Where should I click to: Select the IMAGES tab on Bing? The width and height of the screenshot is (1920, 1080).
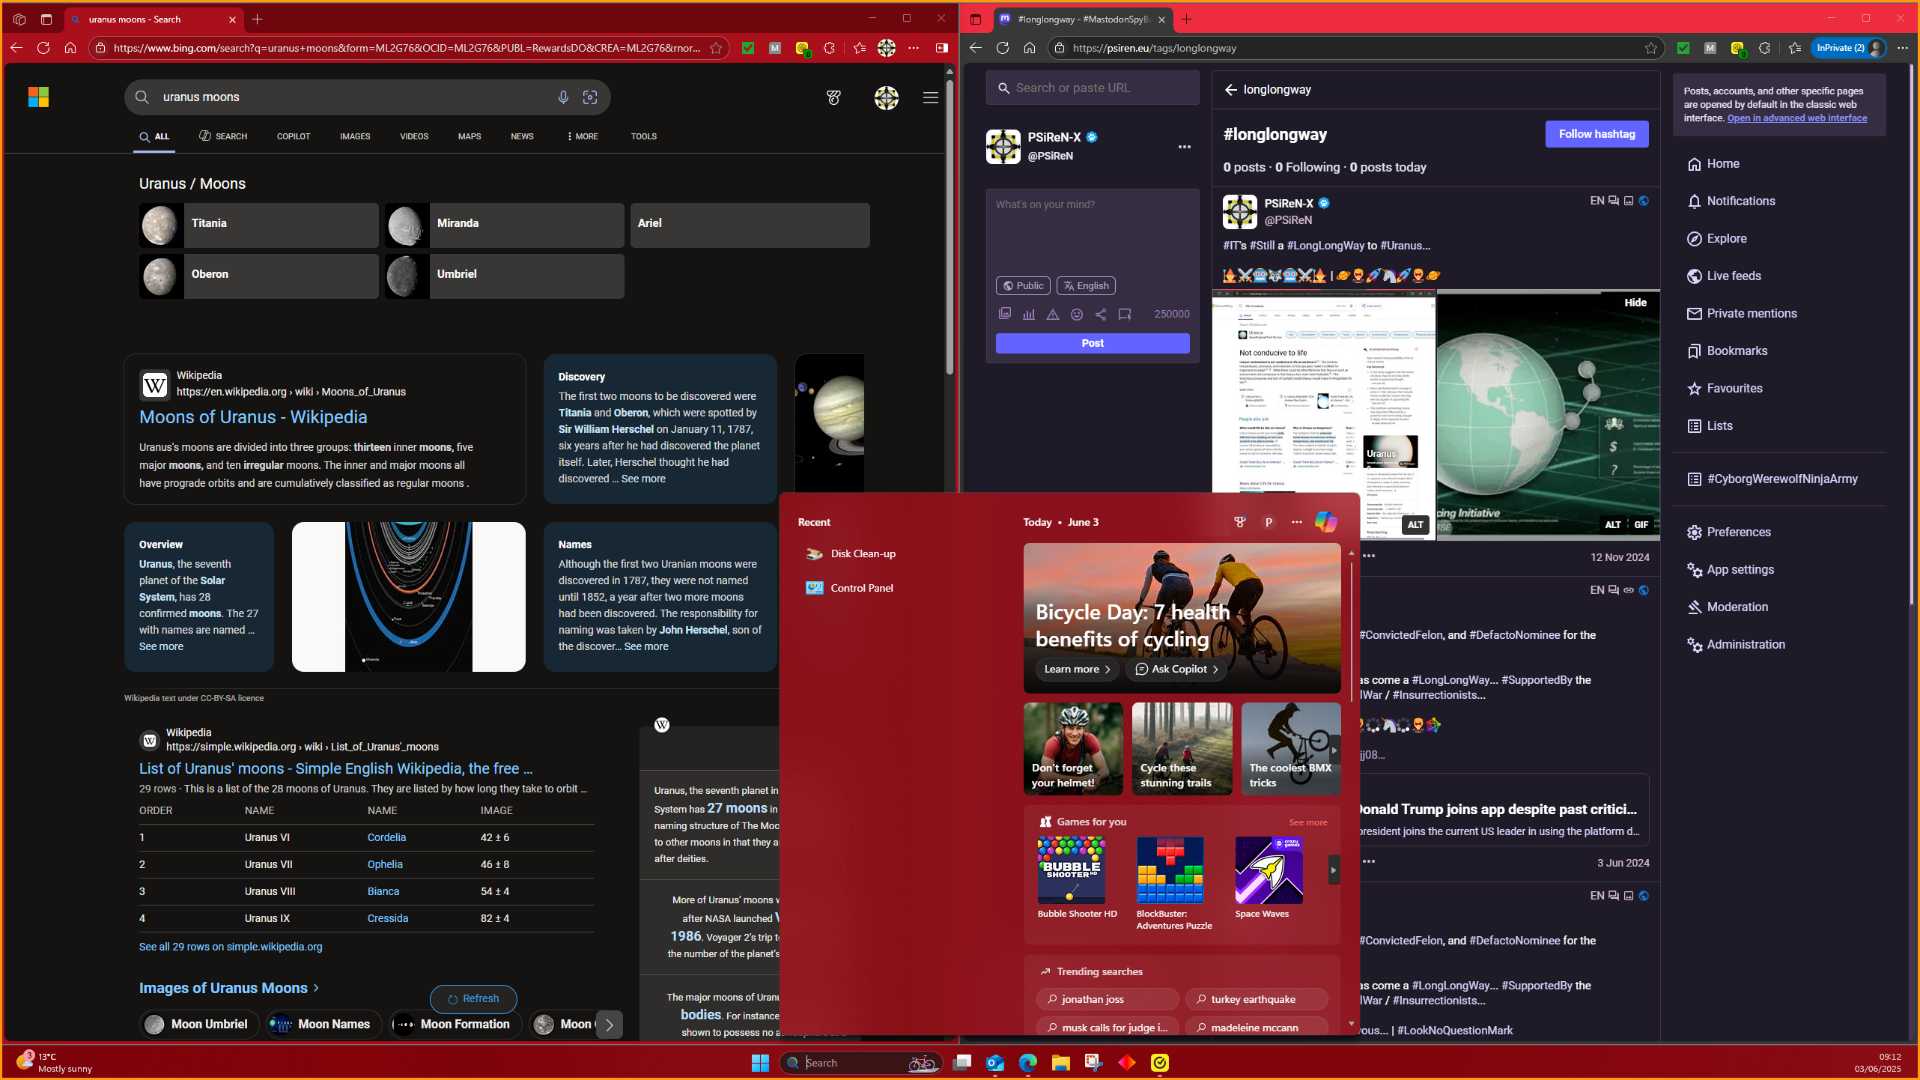coord(355,136)
